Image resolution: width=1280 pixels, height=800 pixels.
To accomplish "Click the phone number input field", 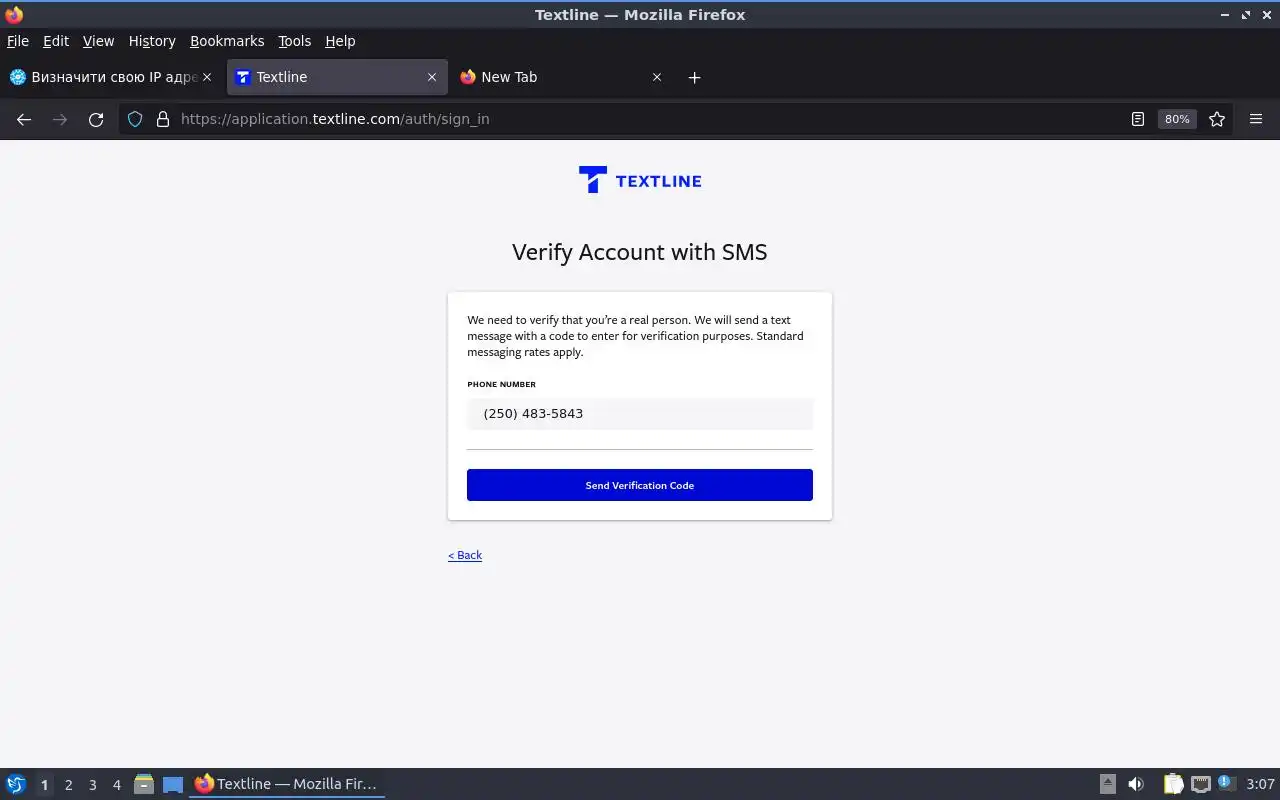I will [x=640, y=414].
